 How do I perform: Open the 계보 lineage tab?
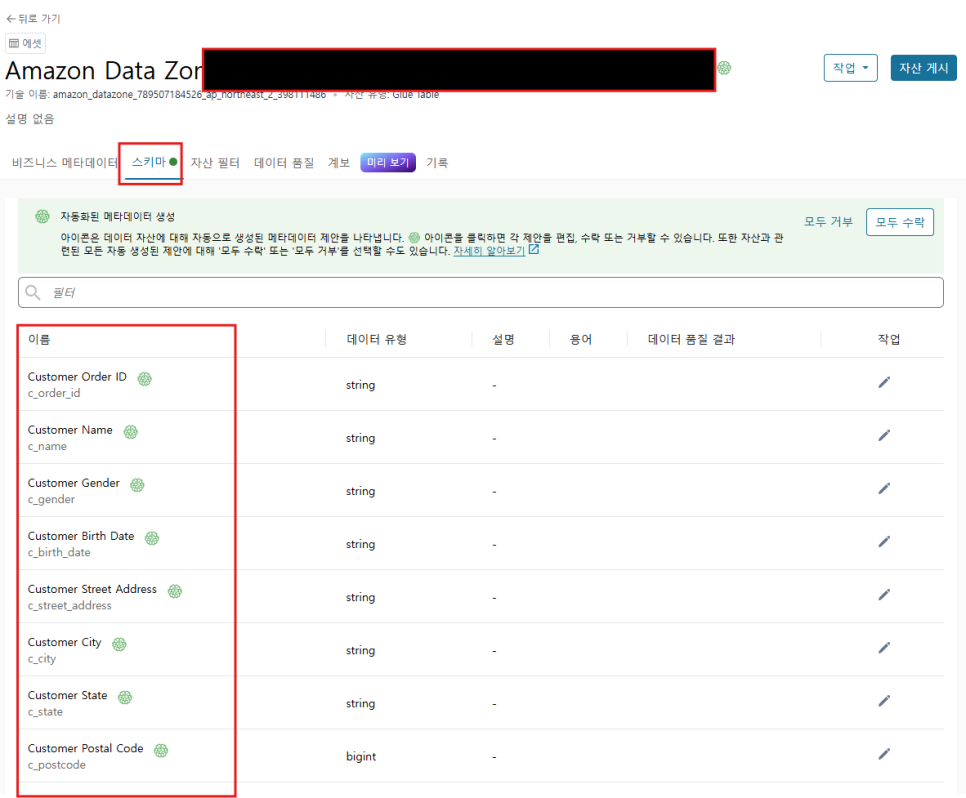[x=339, y=163]
